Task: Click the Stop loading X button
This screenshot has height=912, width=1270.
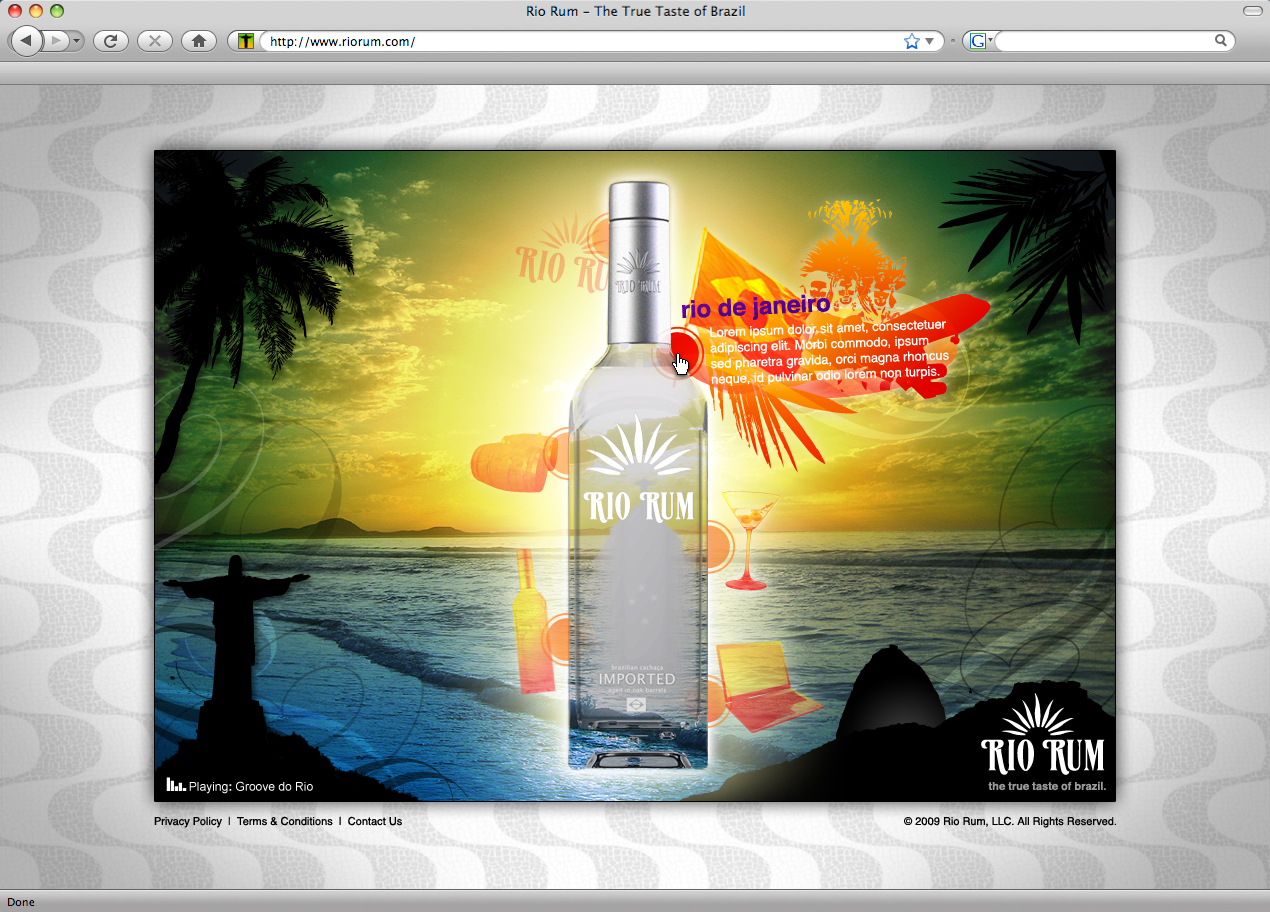Action: click(x=155, y=41)
